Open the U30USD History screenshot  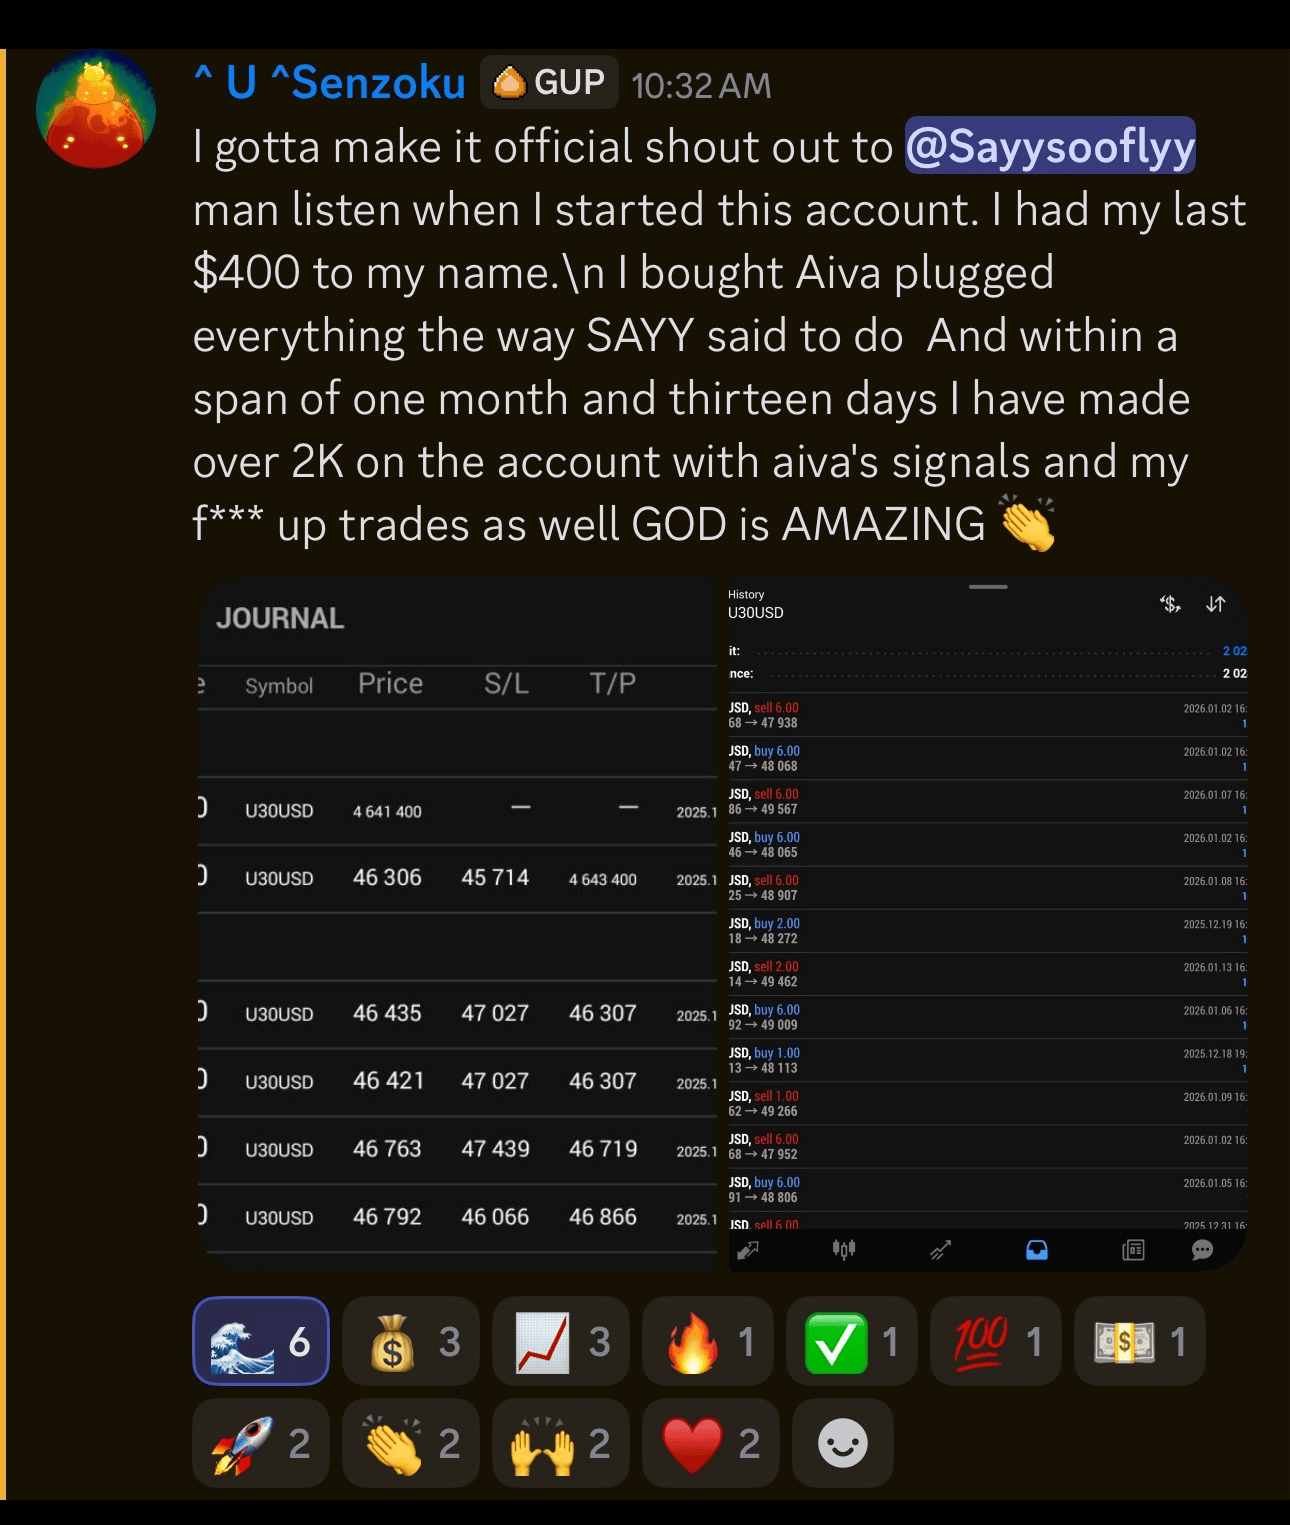pos(987,923)
